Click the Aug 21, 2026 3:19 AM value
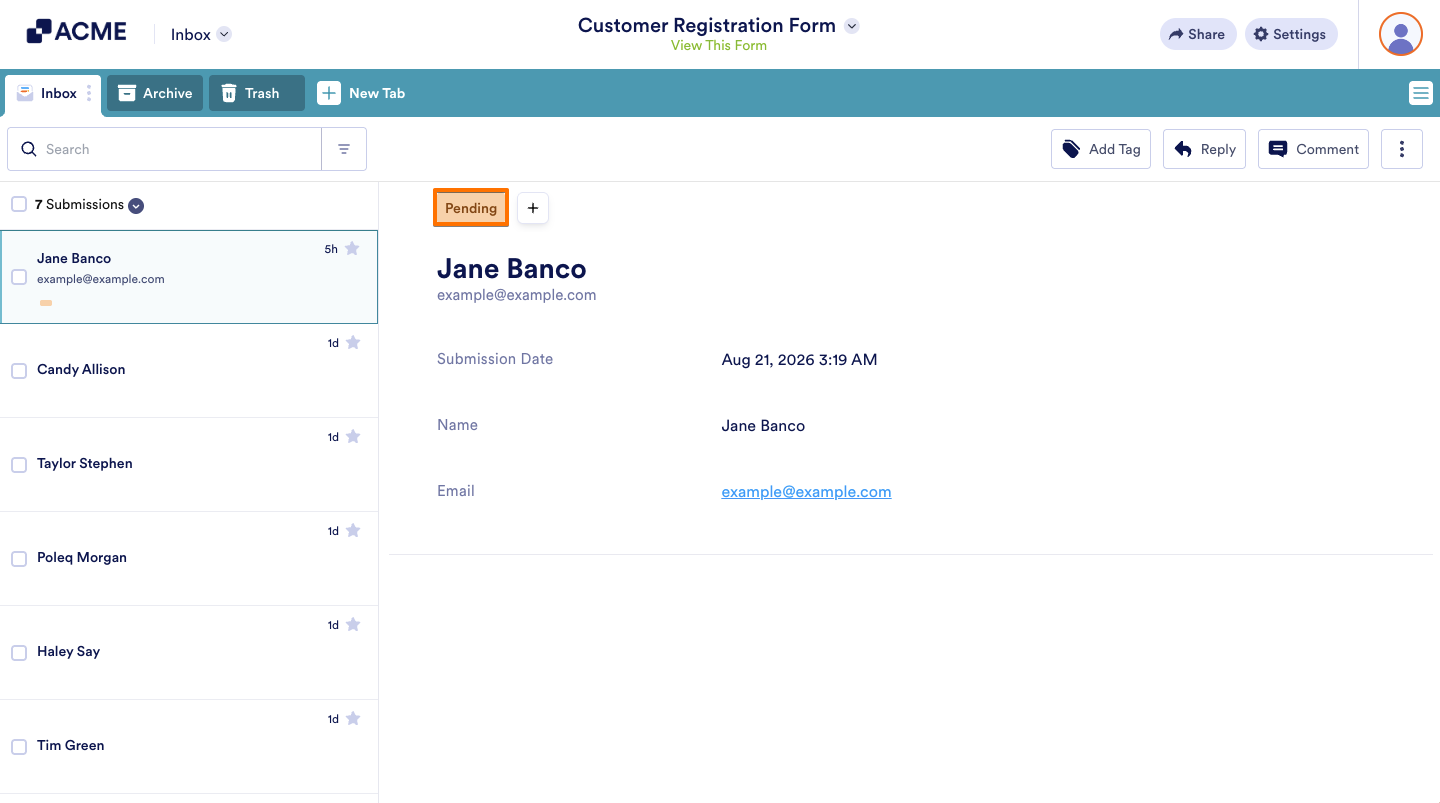The image size is (1440, 803). [x=799, y=359]
